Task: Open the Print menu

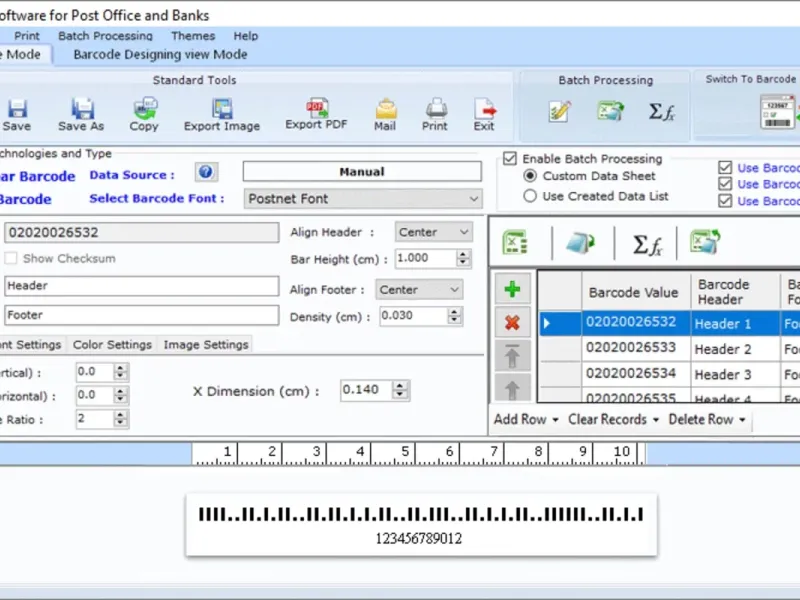Action: pyautogui.click(x=27, y=36)
